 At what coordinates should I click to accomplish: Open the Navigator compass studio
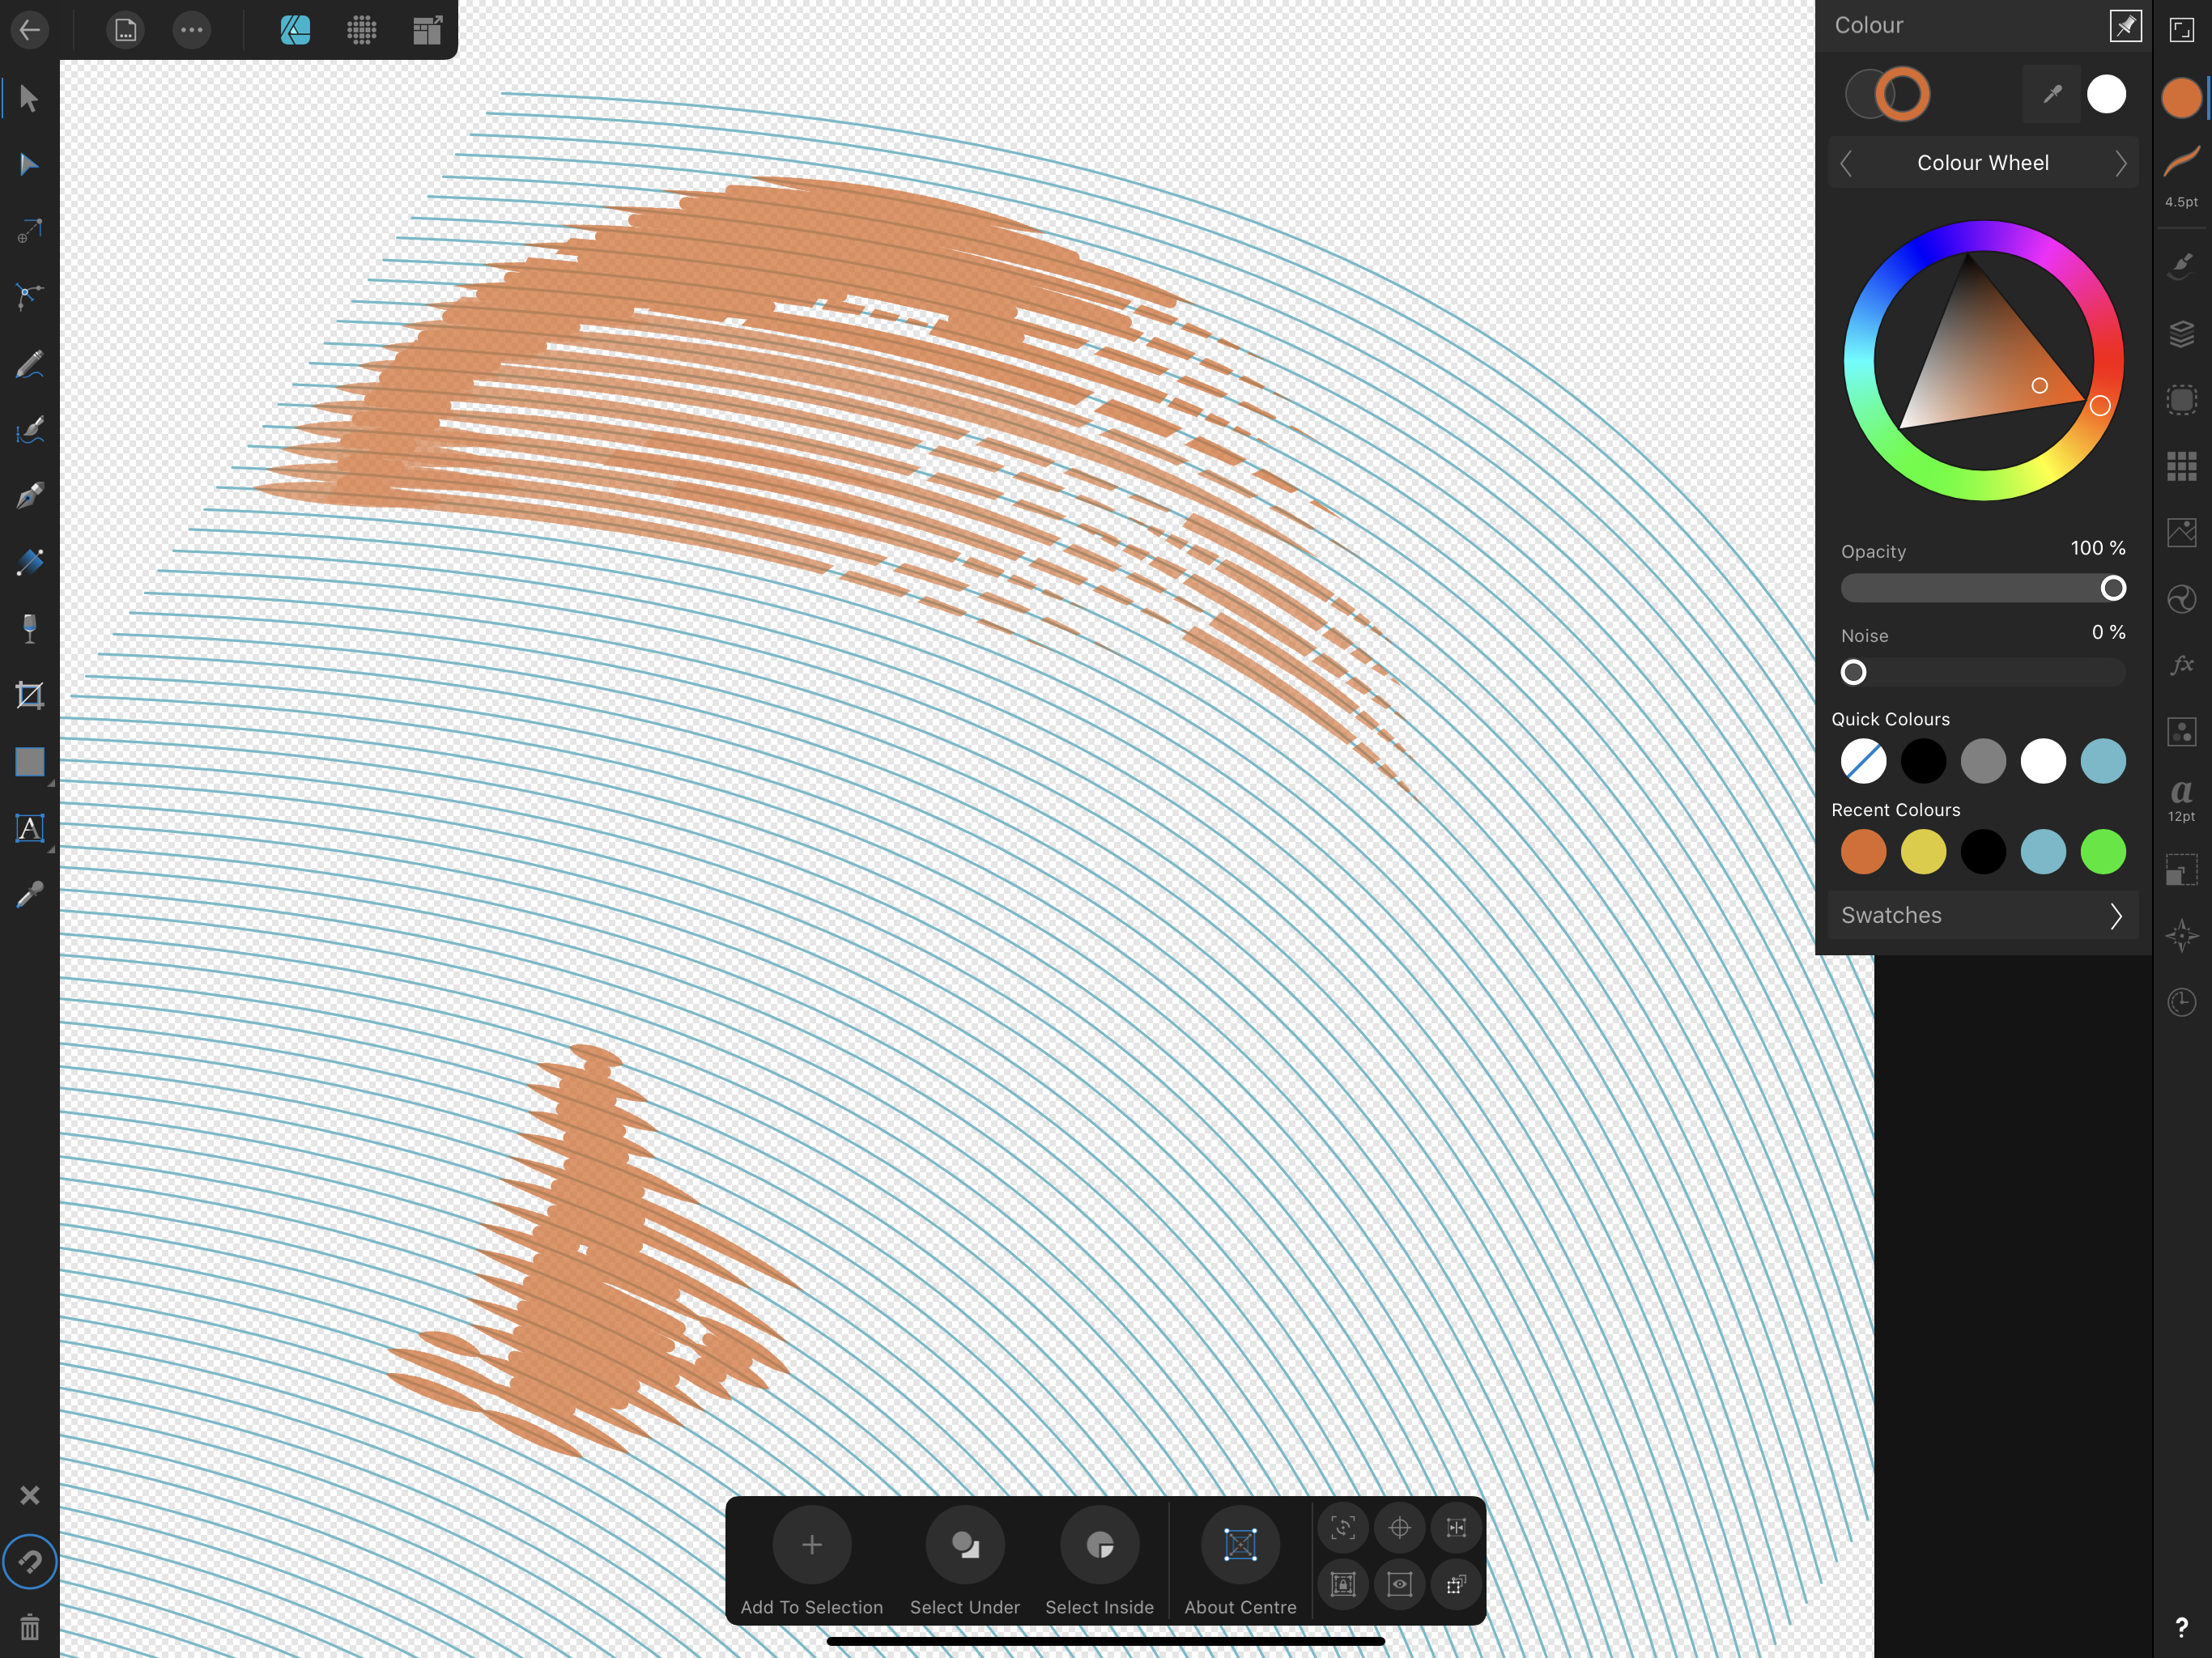click(2181, 936)
